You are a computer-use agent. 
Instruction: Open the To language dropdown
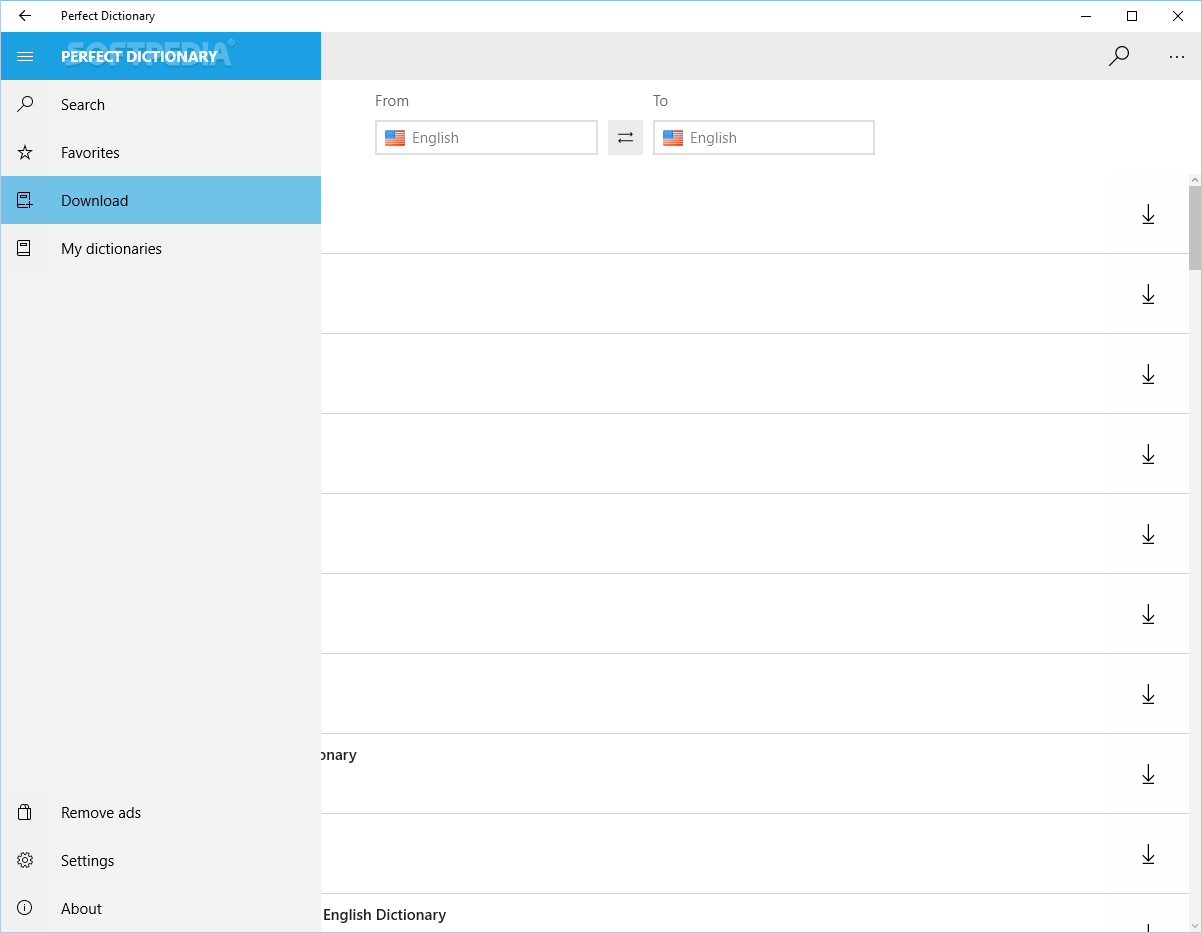point(764,138)
